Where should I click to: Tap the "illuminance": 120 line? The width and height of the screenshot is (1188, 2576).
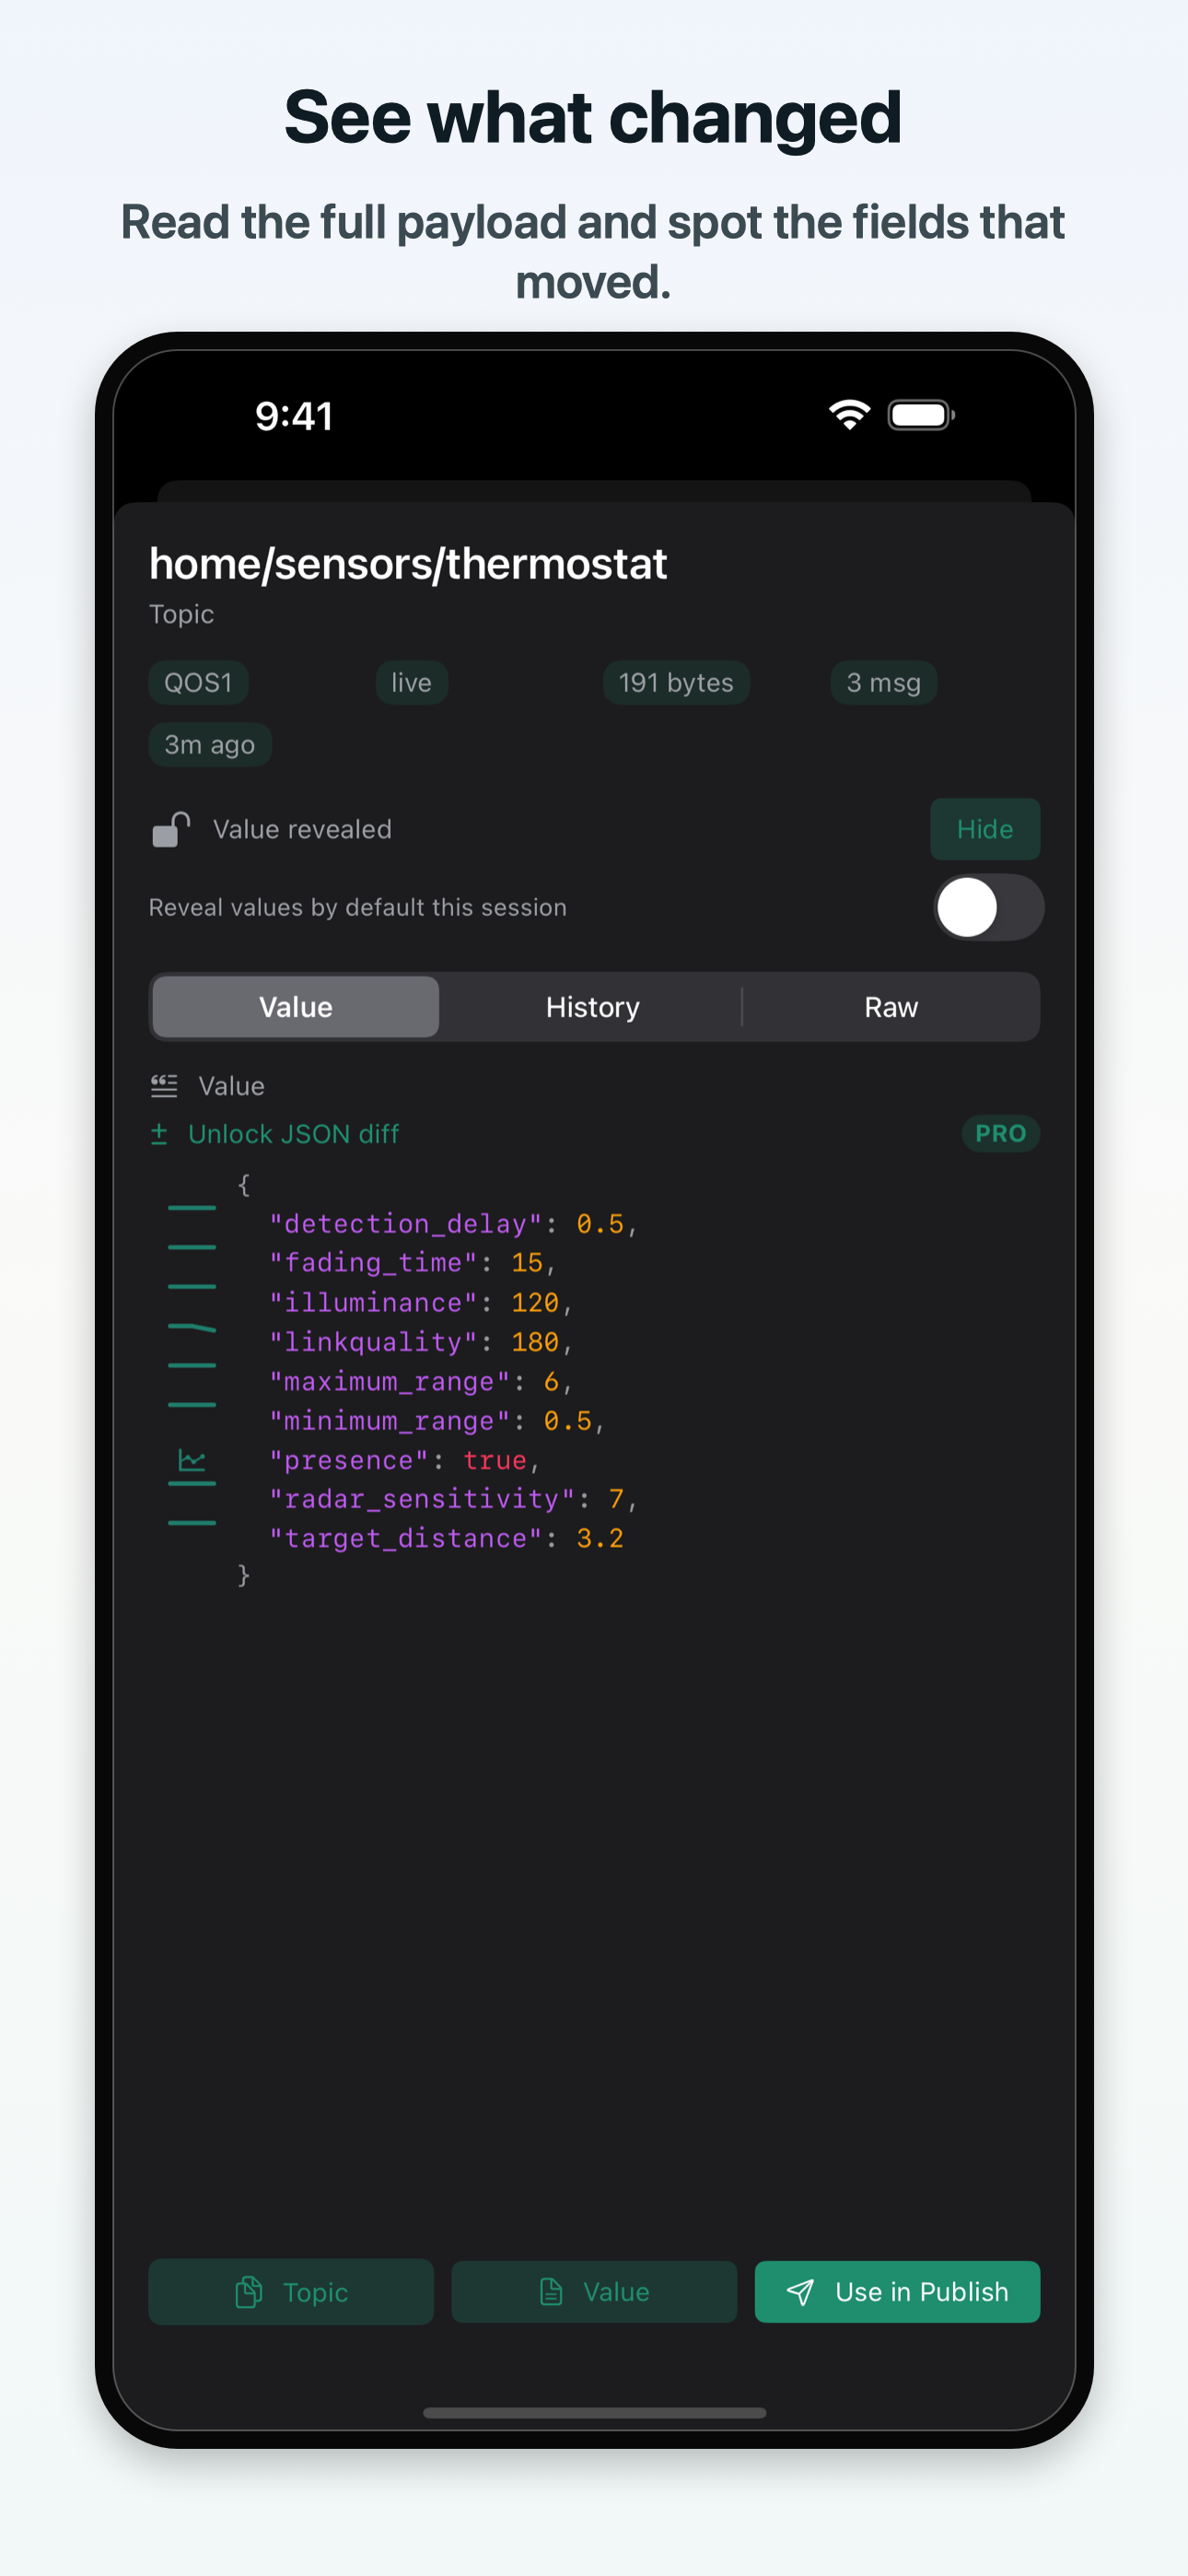pos(420,1302)
